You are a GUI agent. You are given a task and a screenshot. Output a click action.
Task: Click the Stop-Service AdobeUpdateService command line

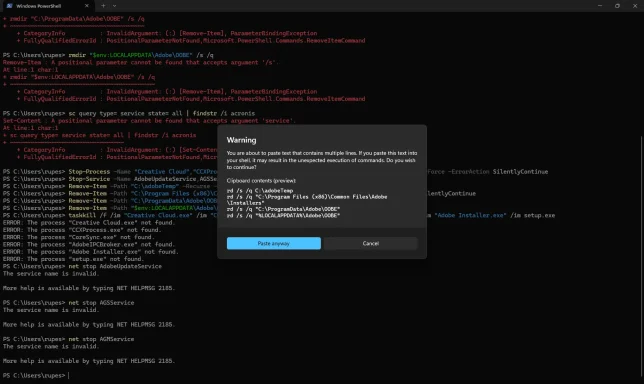110,179
